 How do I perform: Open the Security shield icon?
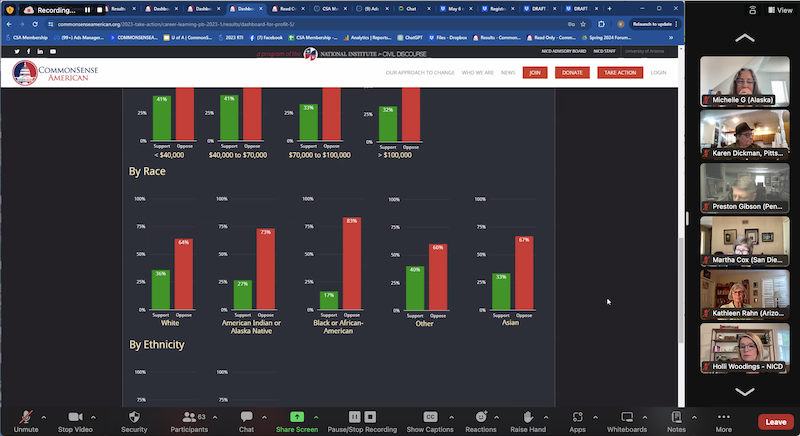click(x=134, y=416)
